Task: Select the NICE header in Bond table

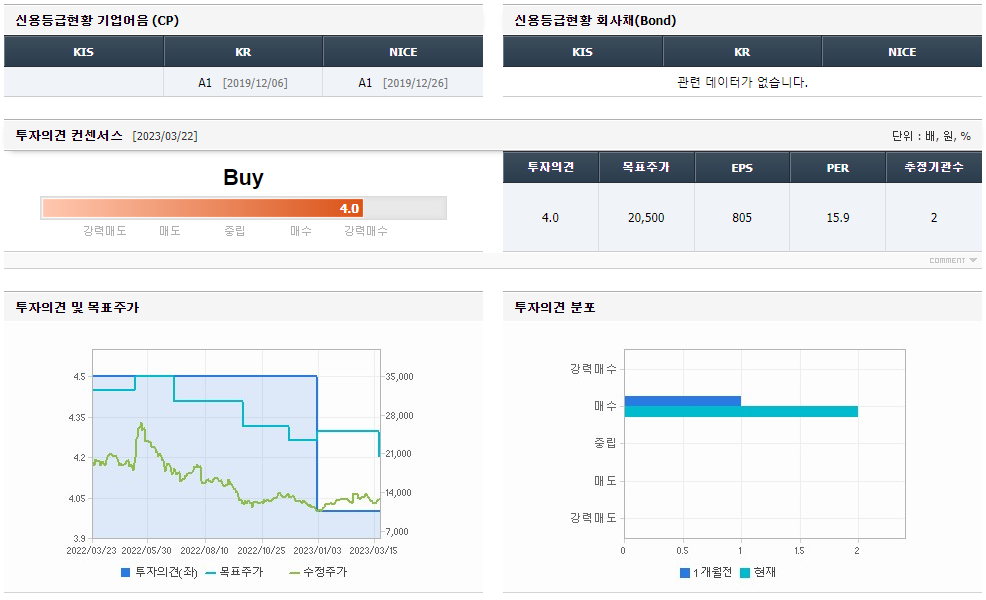Action: (x=902, y=52)
